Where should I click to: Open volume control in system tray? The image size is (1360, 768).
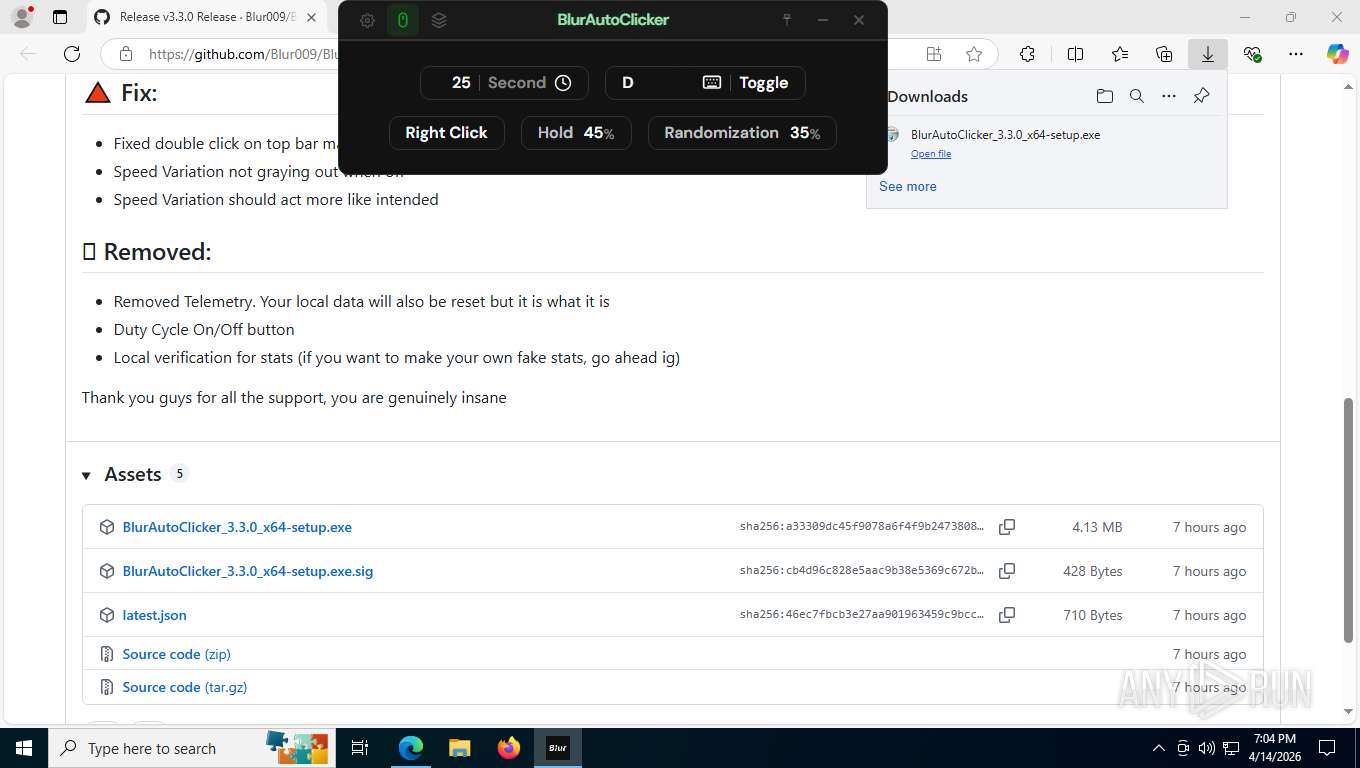pos(1207,748)
